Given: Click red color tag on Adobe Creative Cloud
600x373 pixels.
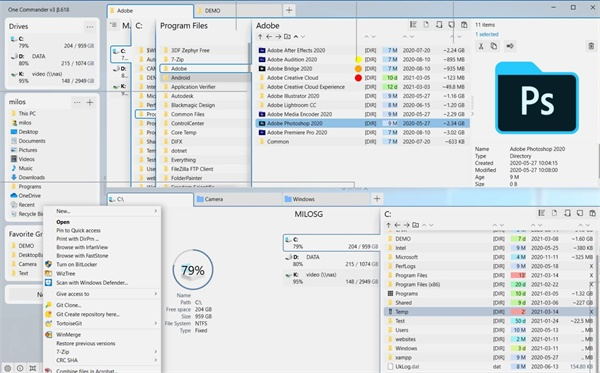Looking at the screenshot, I should click(x=358, y=78).
